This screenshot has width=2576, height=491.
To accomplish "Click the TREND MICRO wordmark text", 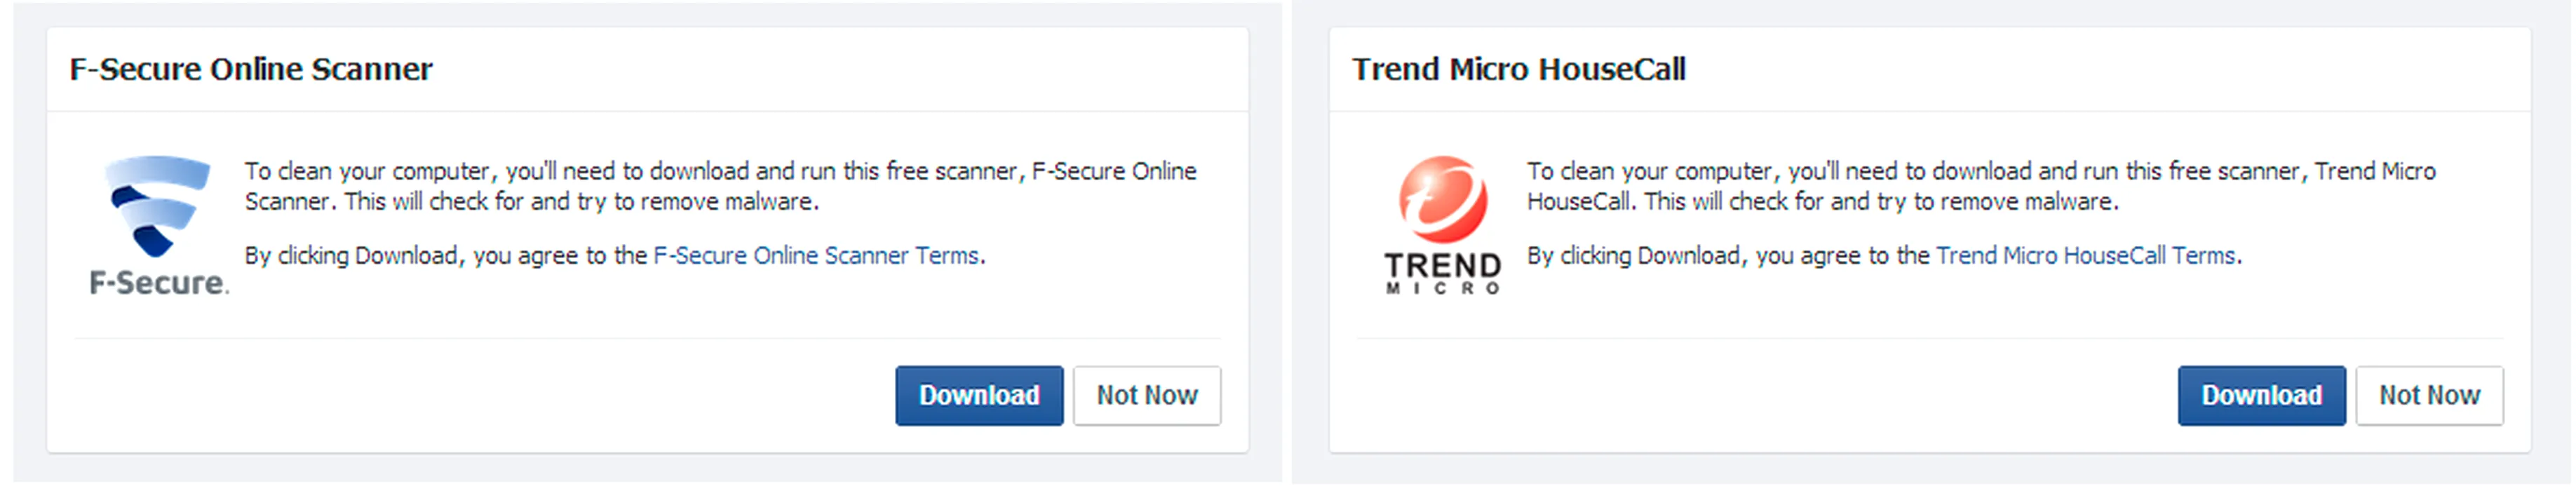I will pos(1442,273).
